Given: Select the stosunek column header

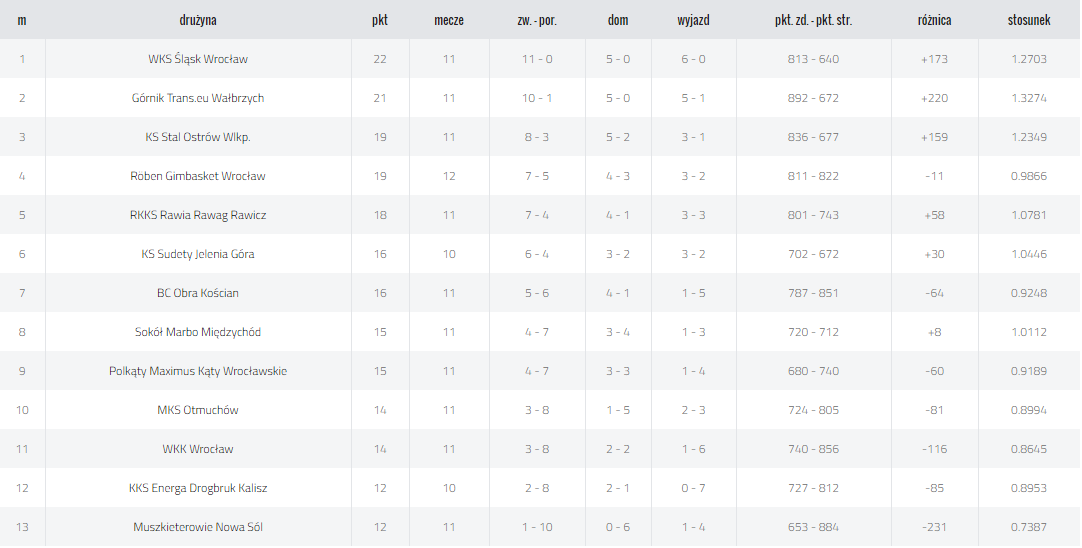Looking at the screenshot, I should click(x=1029, y=20).
